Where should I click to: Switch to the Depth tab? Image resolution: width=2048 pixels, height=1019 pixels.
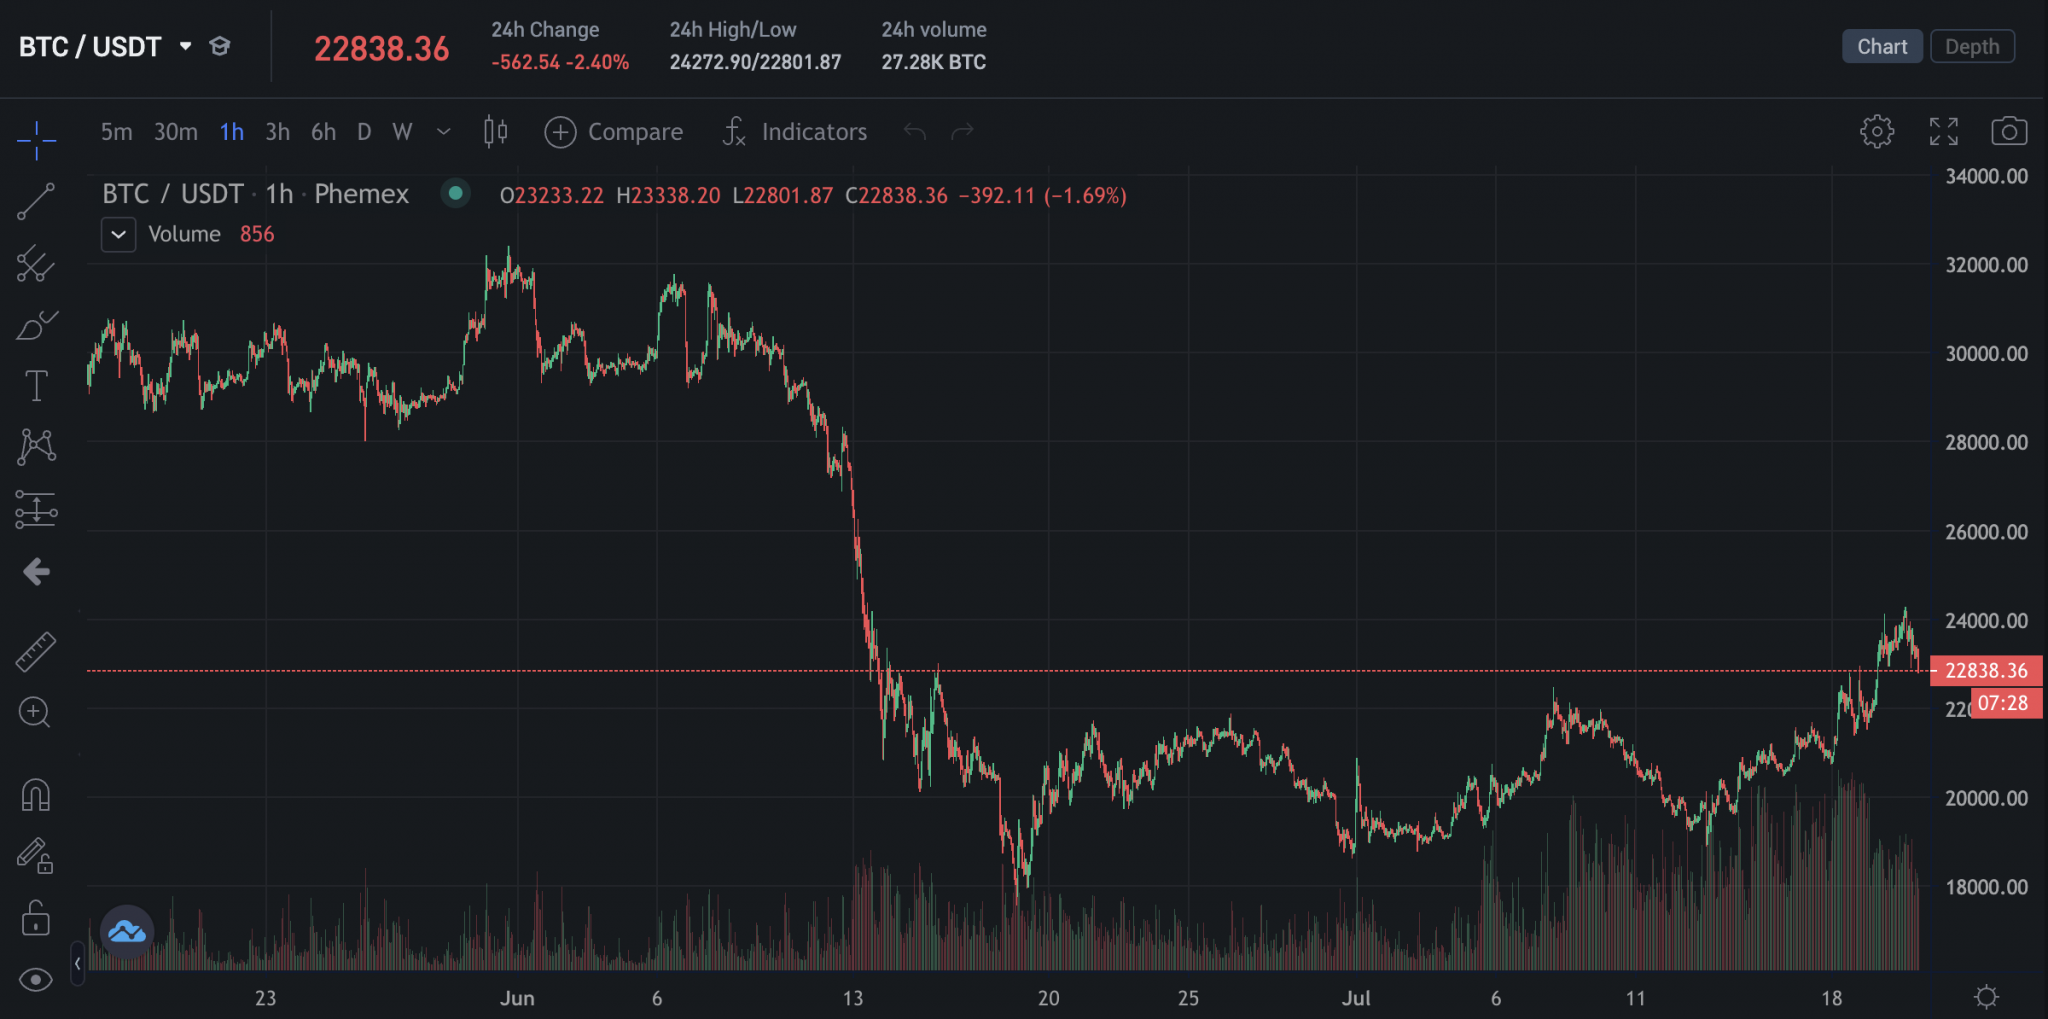pos(1972,46)
